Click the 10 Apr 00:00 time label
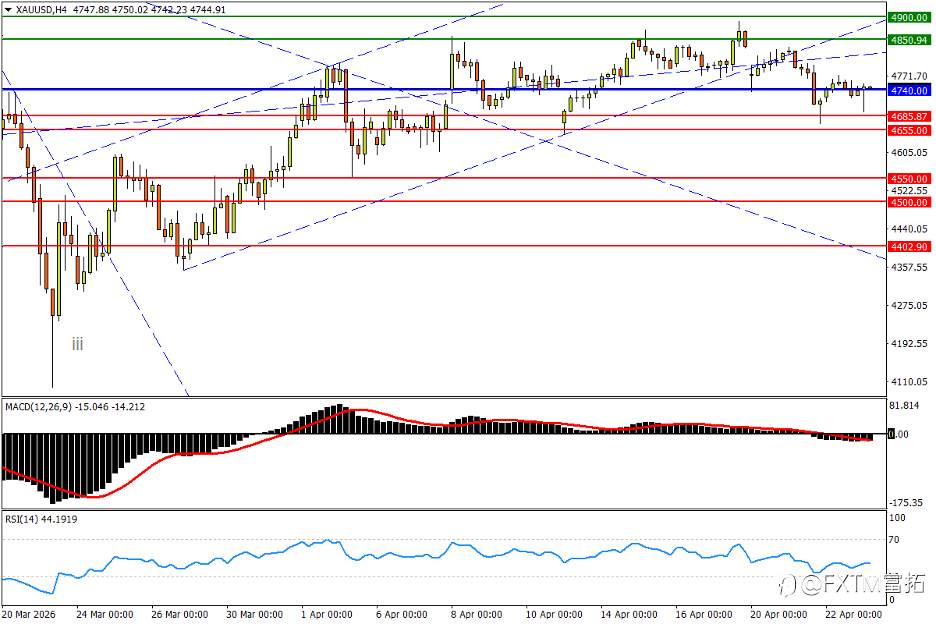The width and height of the screenshot is (936, 624). tap(554, 614)
